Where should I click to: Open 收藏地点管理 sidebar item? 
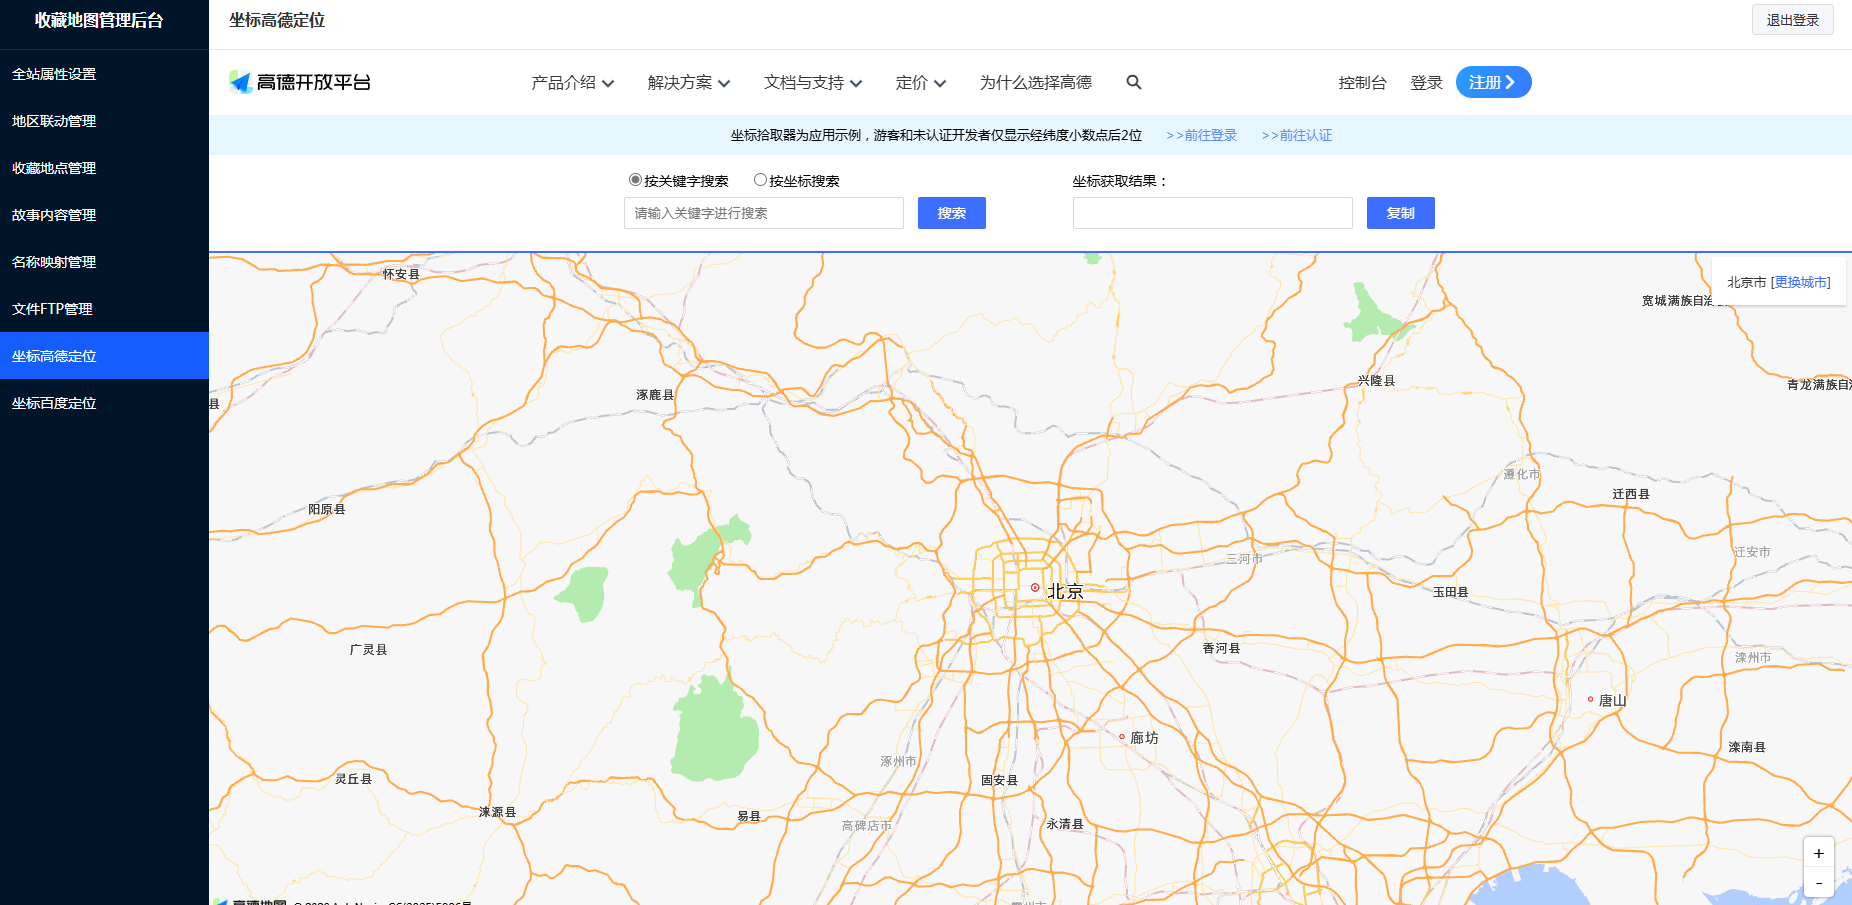(x=104, y=168)
